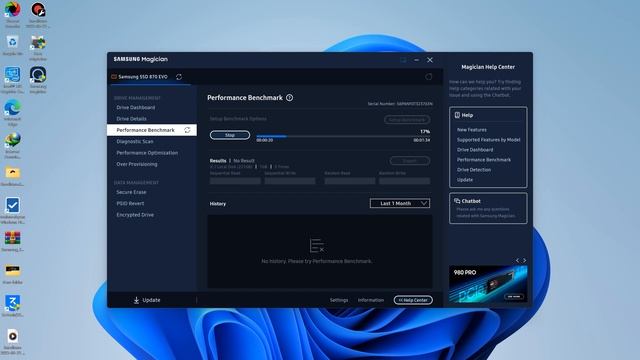
Task: Click the Update button at bottom left
Action: (147, 300)
